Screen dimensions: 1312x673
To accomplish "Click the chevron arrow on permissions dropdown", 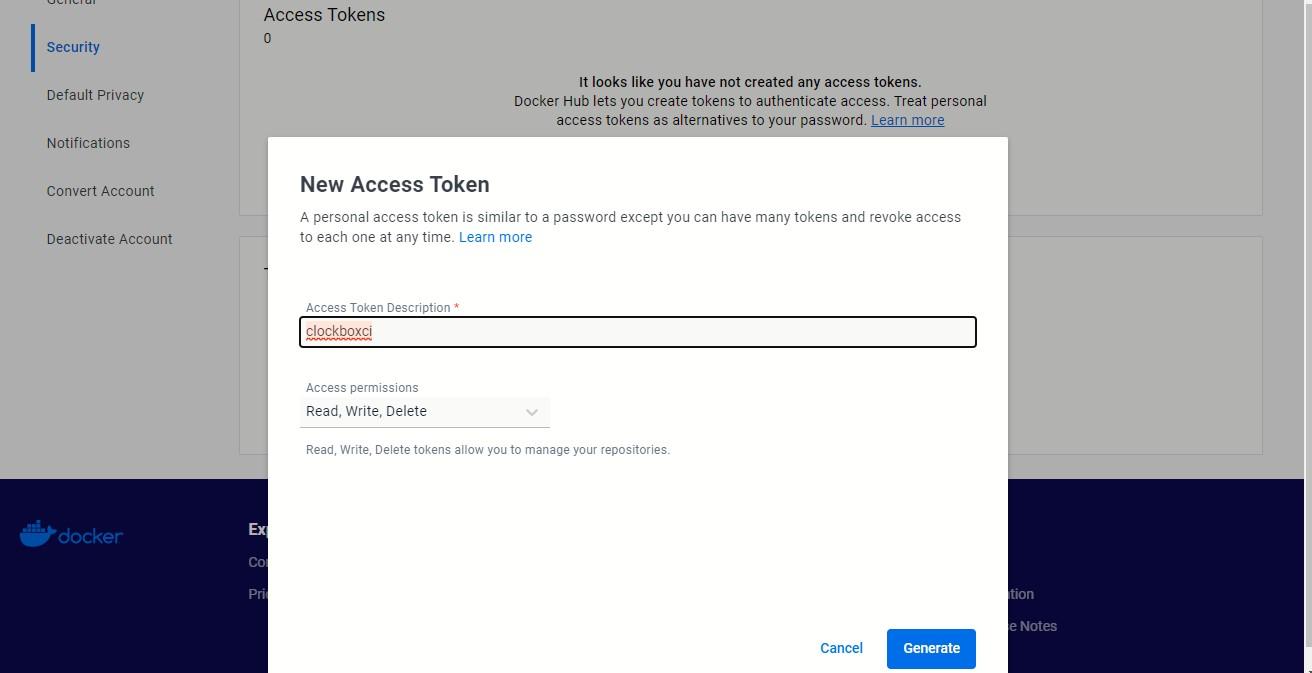I will 532,412.
